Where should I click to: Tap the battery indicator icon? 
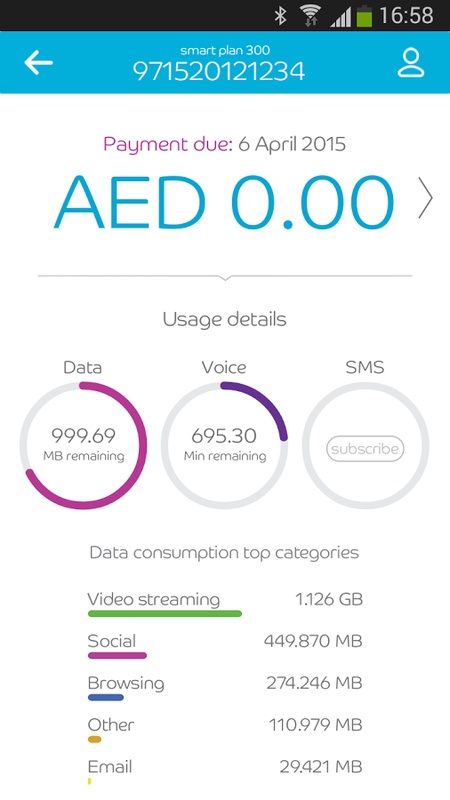point(364,15)
